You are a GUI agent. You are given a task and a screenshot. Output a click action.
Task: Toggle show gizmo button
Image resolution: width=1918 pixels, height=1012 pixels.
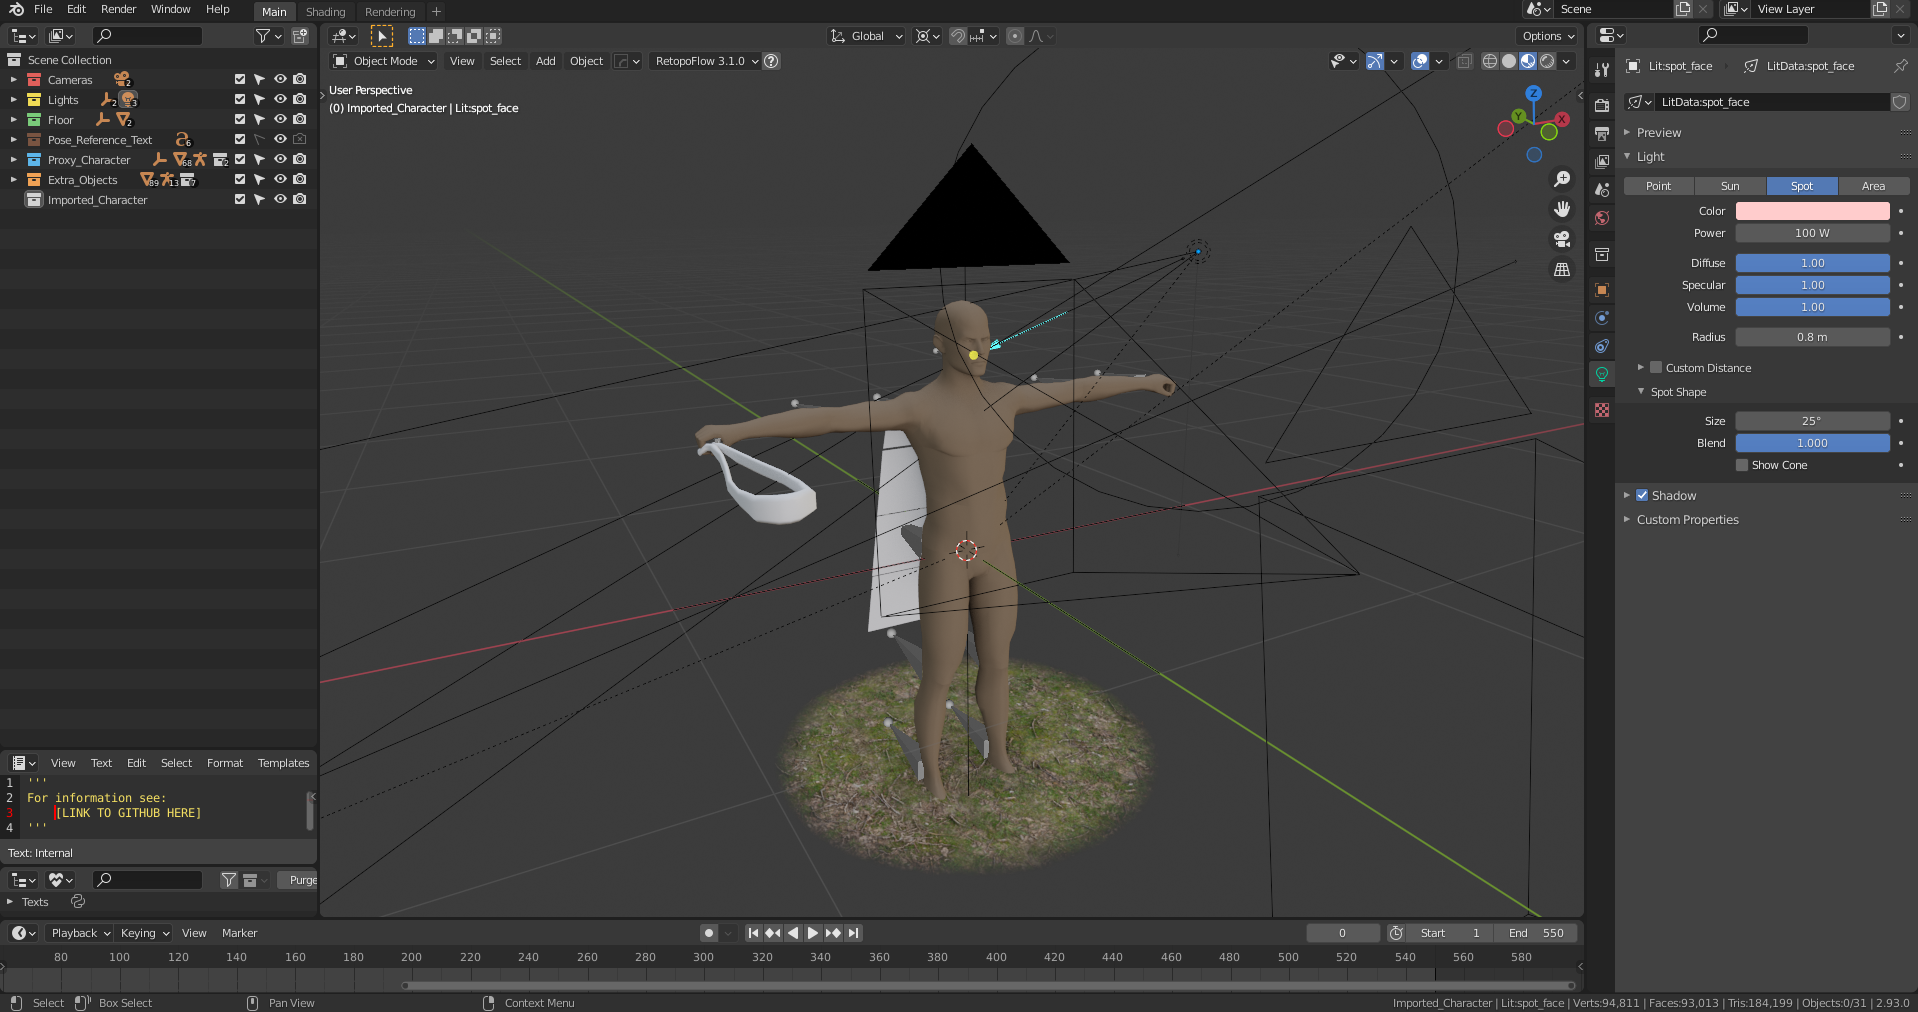pos(1375,61)
